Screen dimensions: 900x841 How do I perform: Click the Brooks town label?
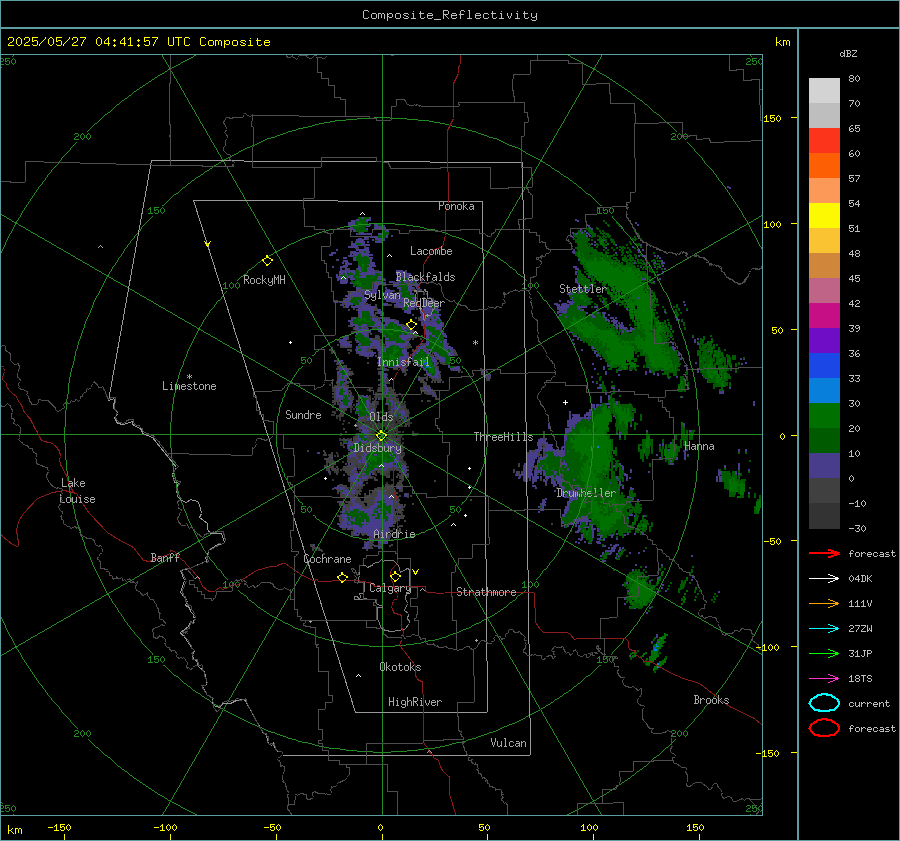[711, 700]
